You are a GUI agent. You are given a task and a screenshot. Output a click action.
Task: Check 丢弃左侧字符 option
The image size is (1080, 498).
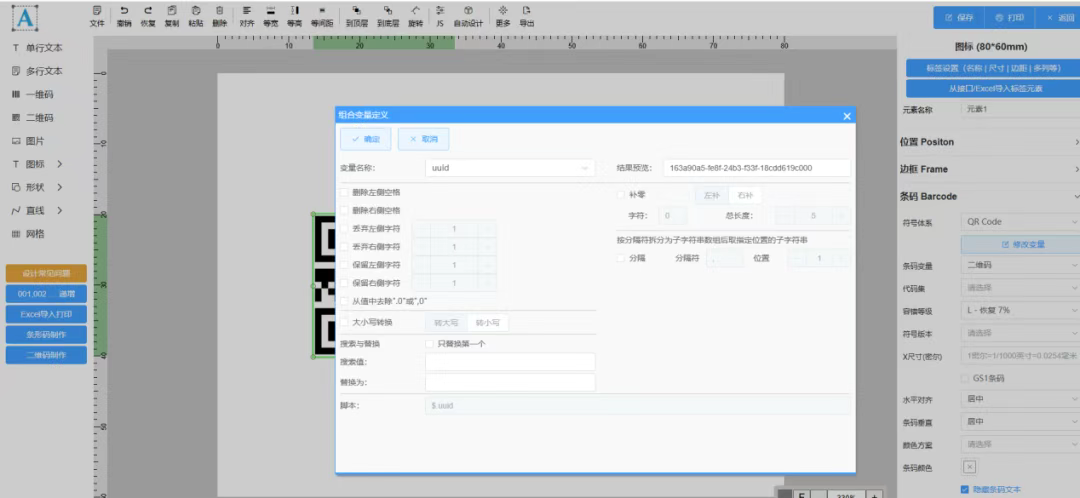[x=344, y=229]
